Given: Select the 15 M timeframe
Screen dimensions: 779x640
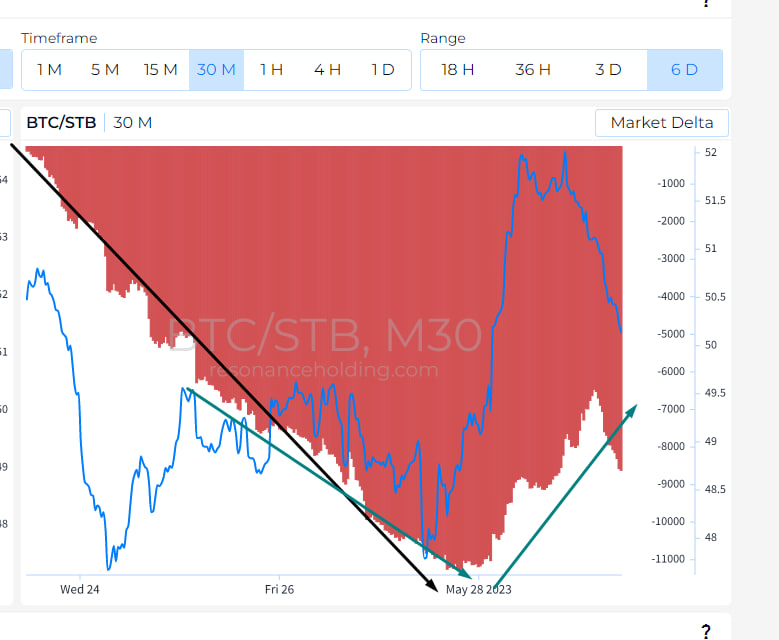Looking at the screenshot, I should point(161,70).
